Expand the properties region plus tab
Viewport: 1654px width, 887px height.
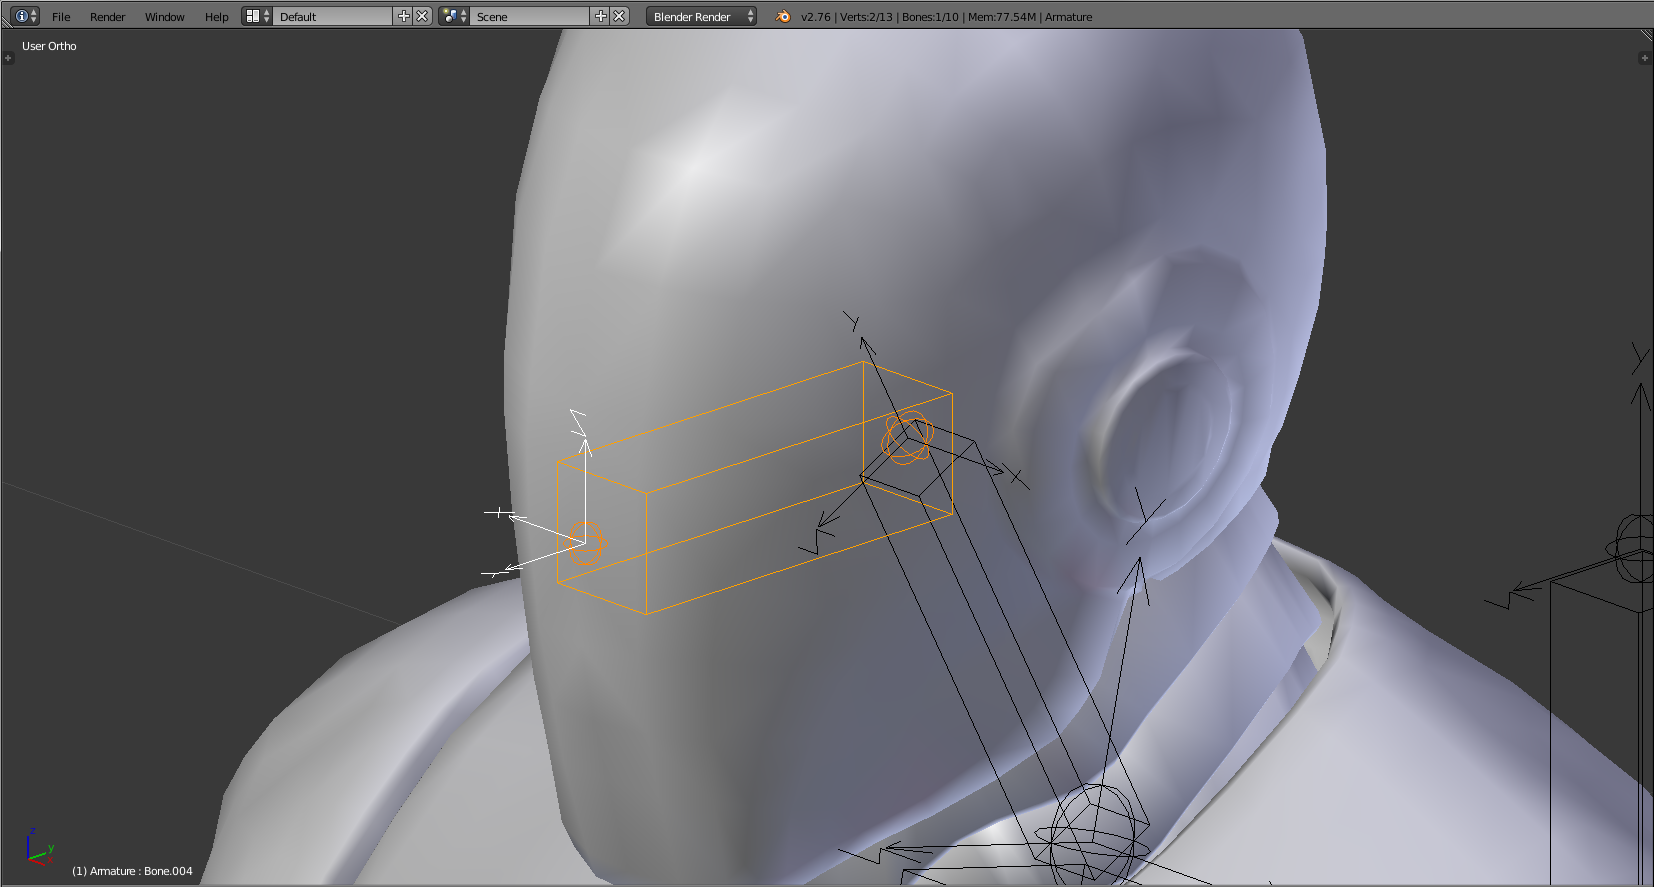[1645, 58]
